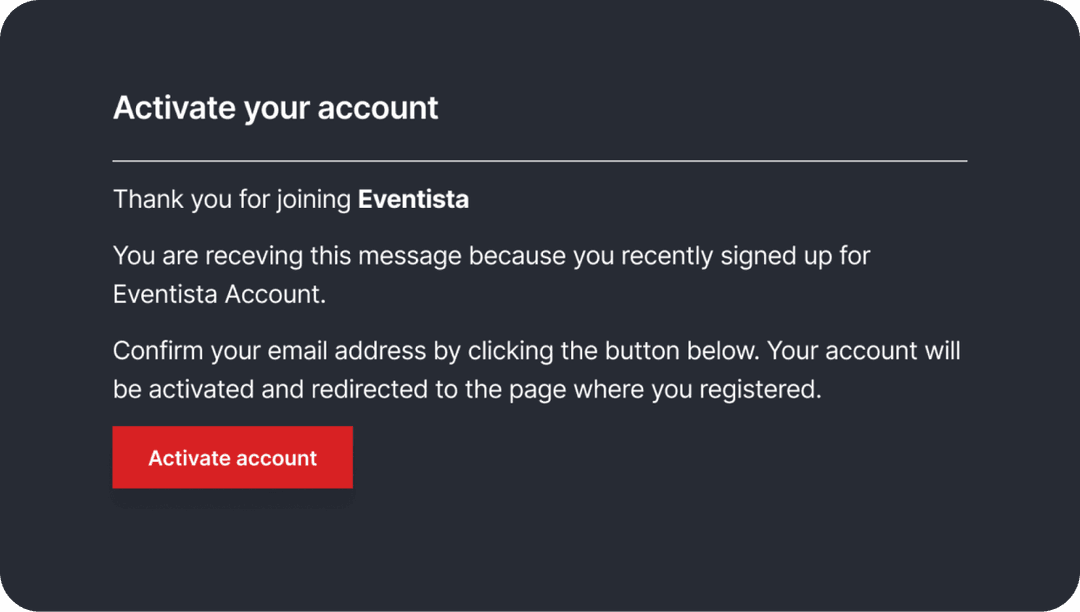
Task: Select the bold Eventista brand name
Action: [413, 199]
